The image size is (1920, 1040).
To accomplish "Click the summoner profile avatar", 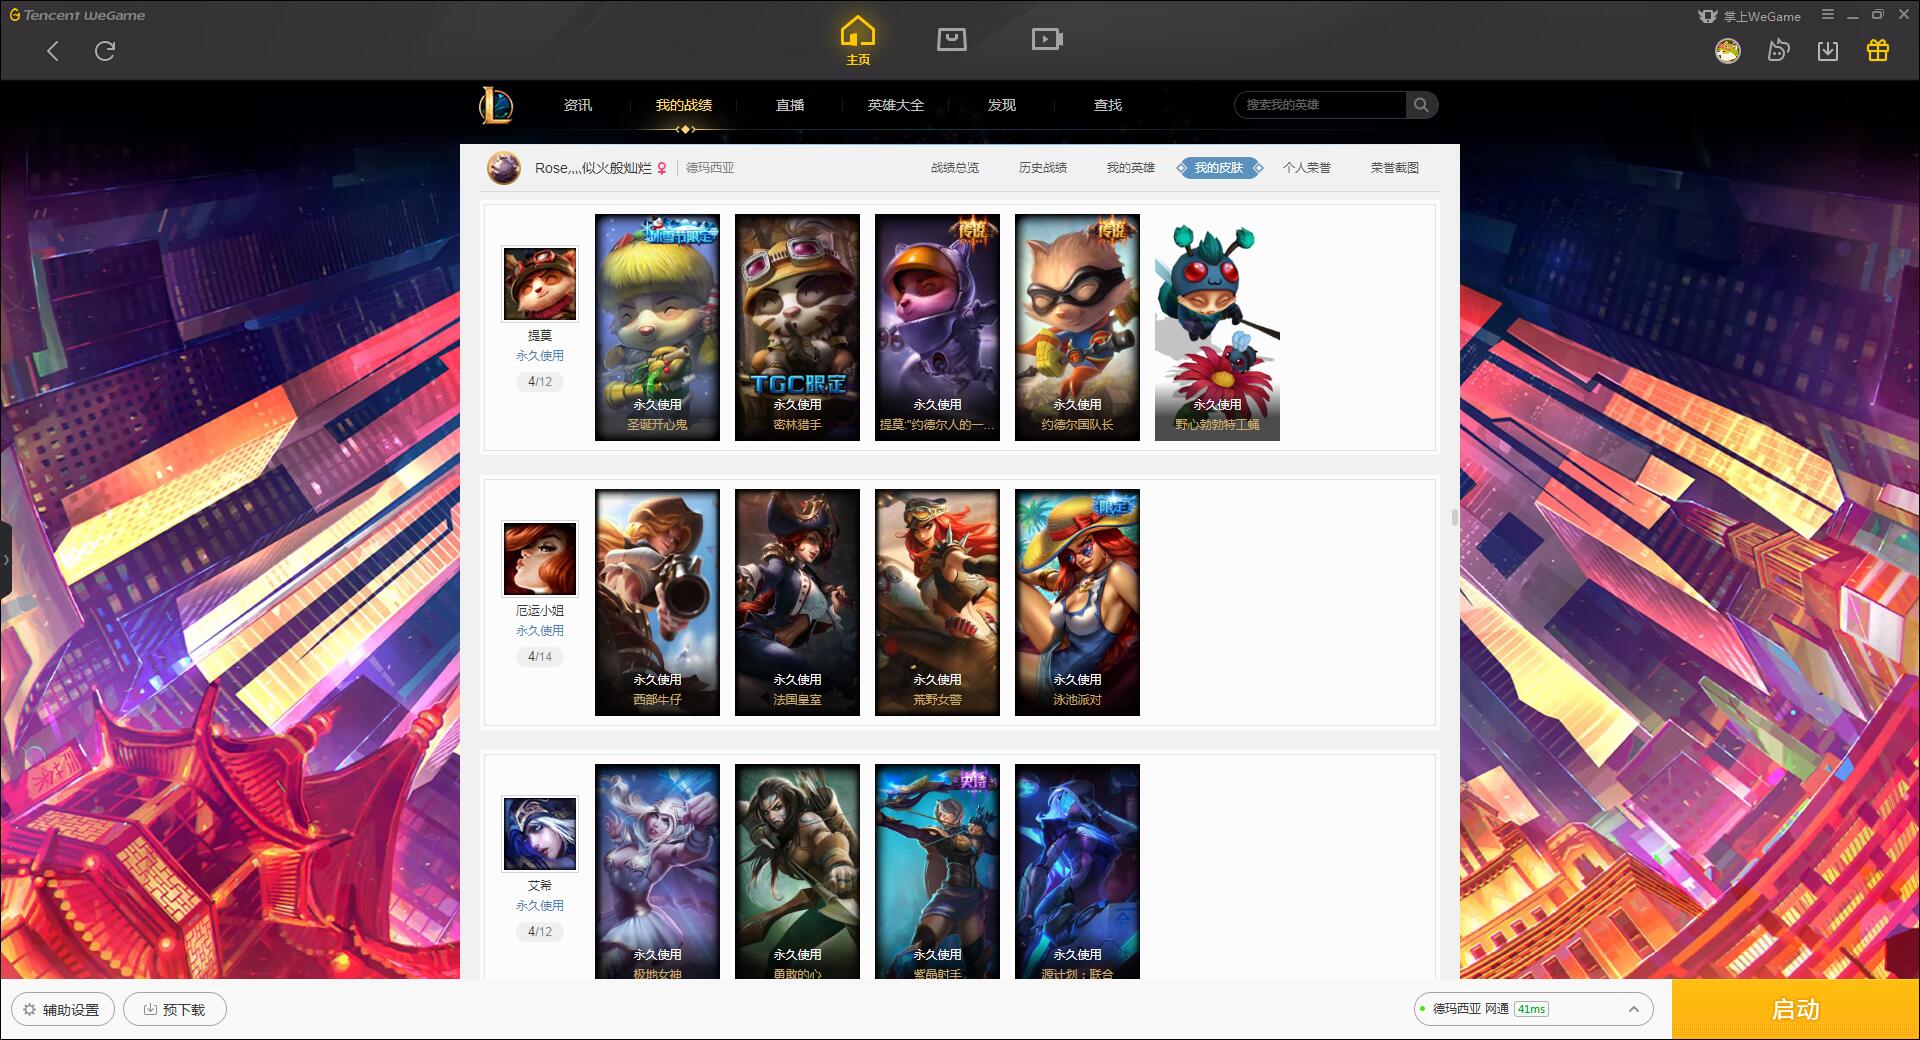I will pyautogui.click(x=504, y=168).
